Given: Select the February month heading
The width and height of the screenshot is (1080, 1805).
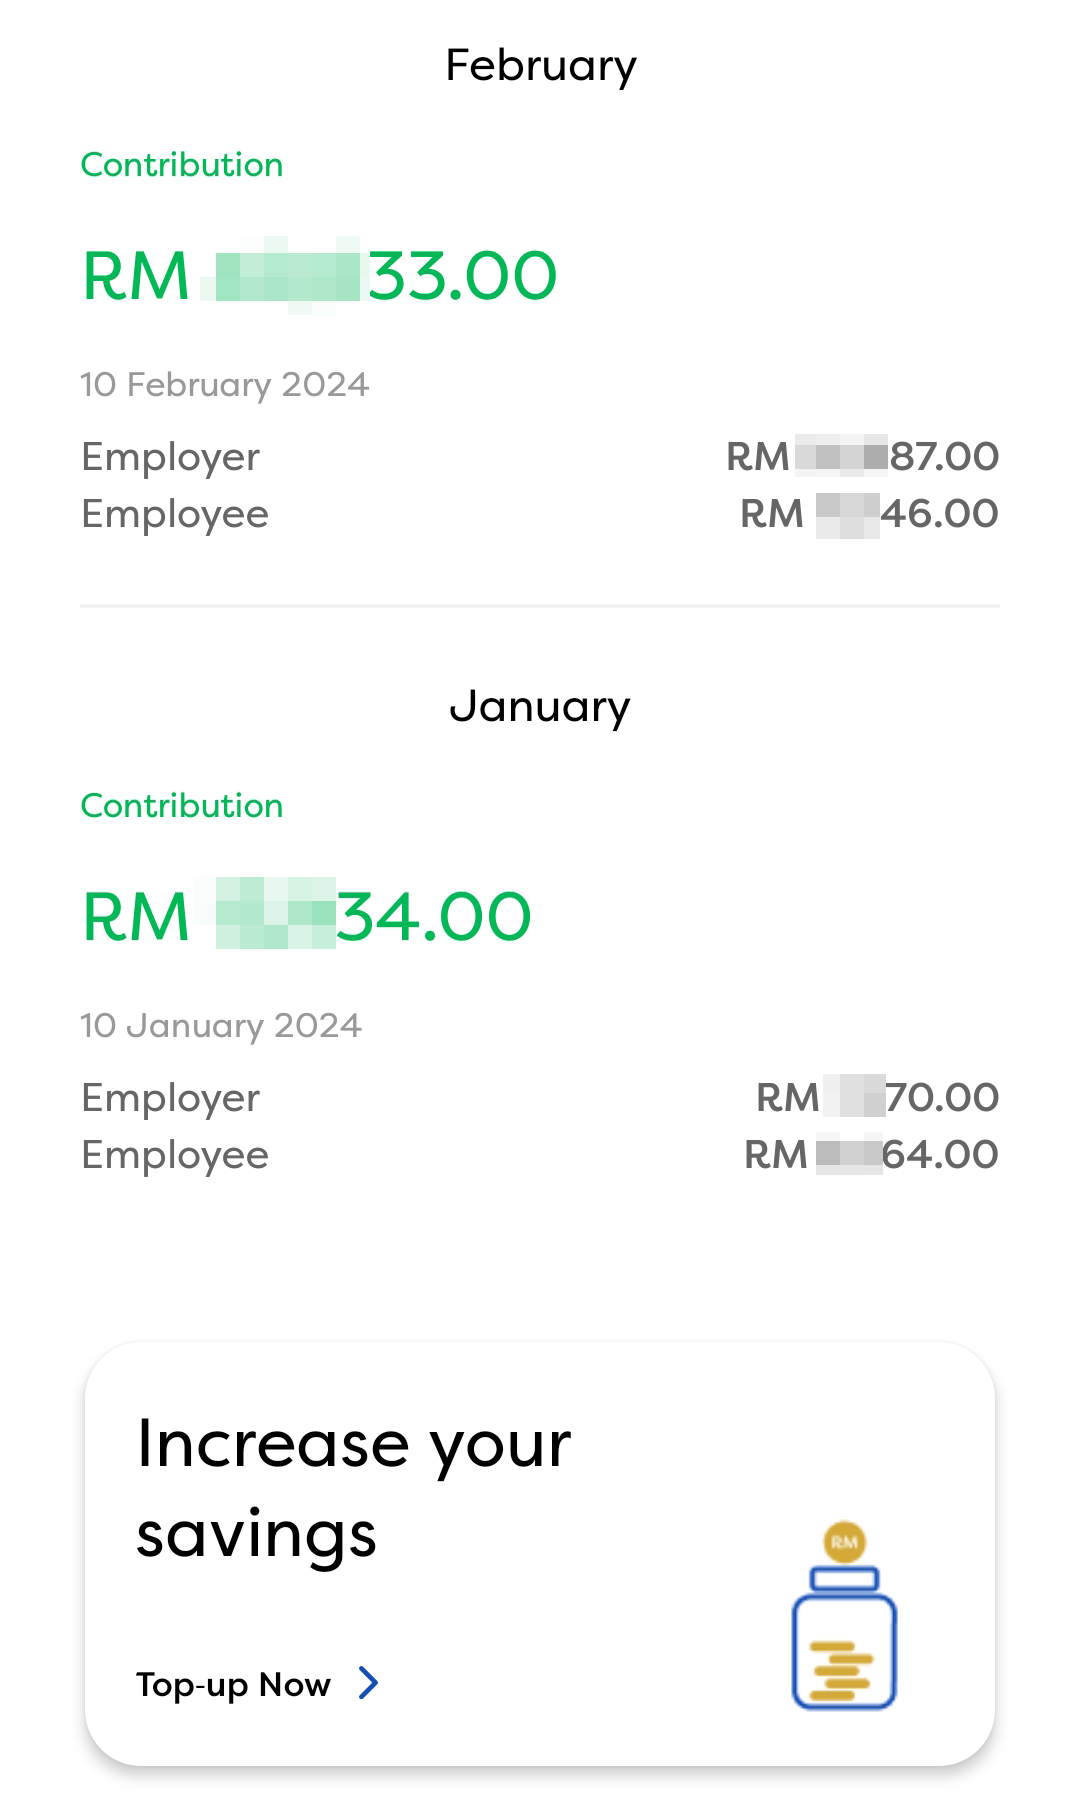Looking at the screenshot, I should [540, 66].
